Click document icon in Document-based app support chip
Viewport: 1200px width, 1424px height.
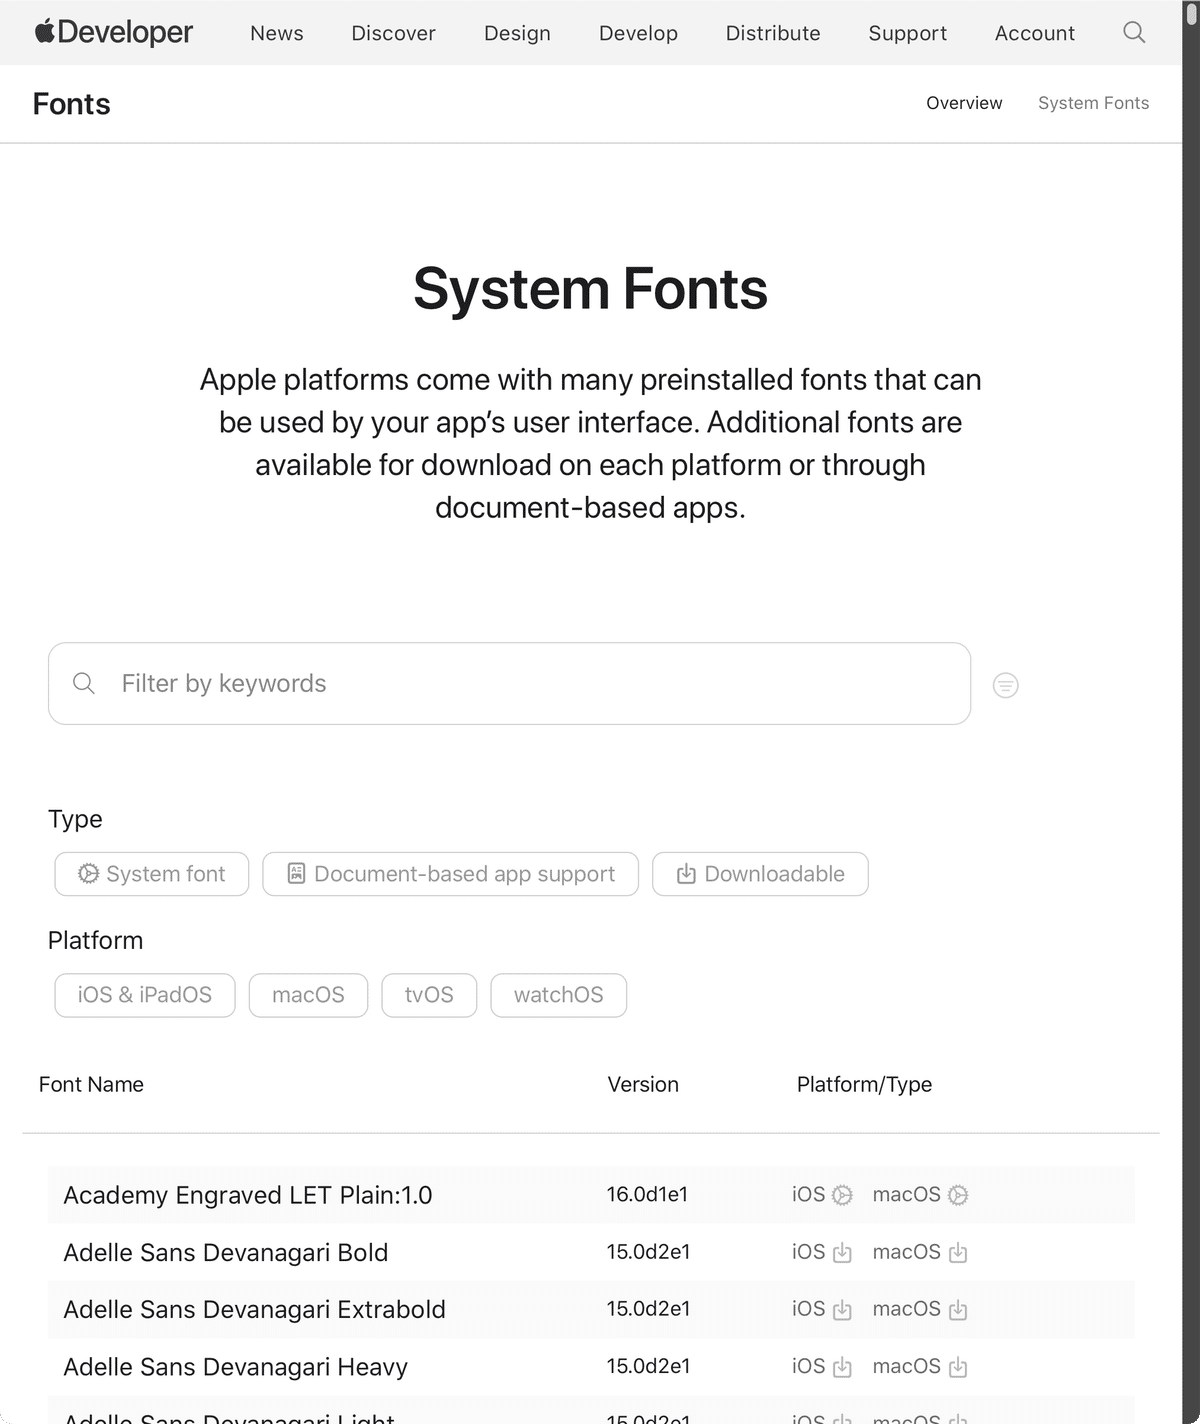pos(295,873)
